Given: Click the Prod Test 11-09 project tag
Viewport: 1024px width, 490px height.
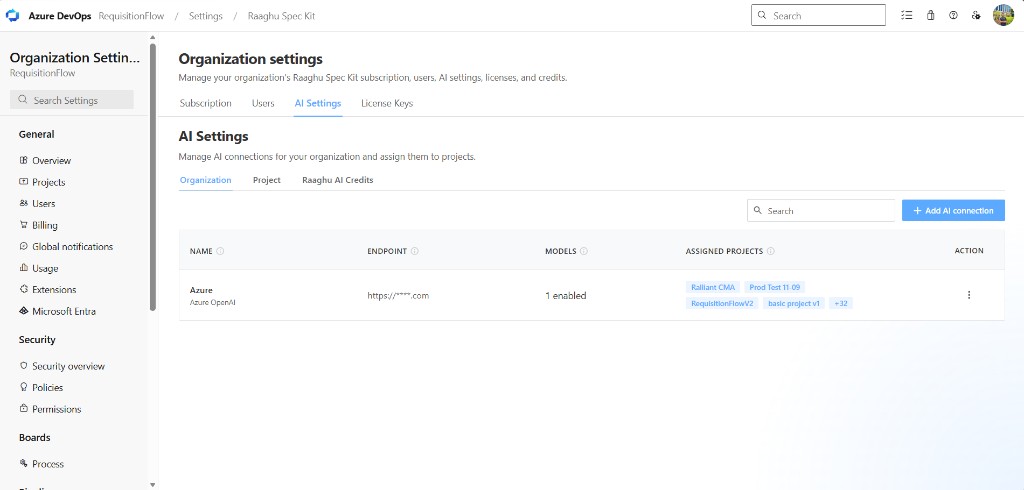Looking at the screenshot, I should point(775,287).
